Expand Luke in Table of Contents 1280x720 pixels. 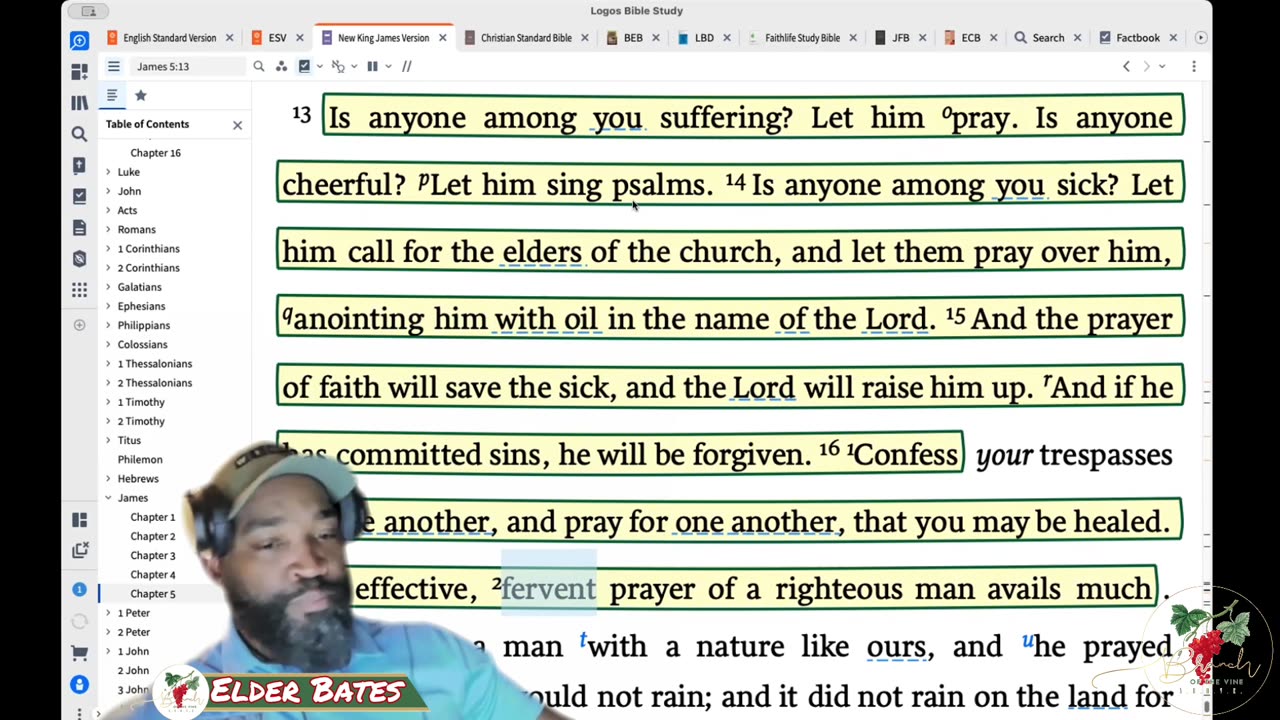(108, 172)
